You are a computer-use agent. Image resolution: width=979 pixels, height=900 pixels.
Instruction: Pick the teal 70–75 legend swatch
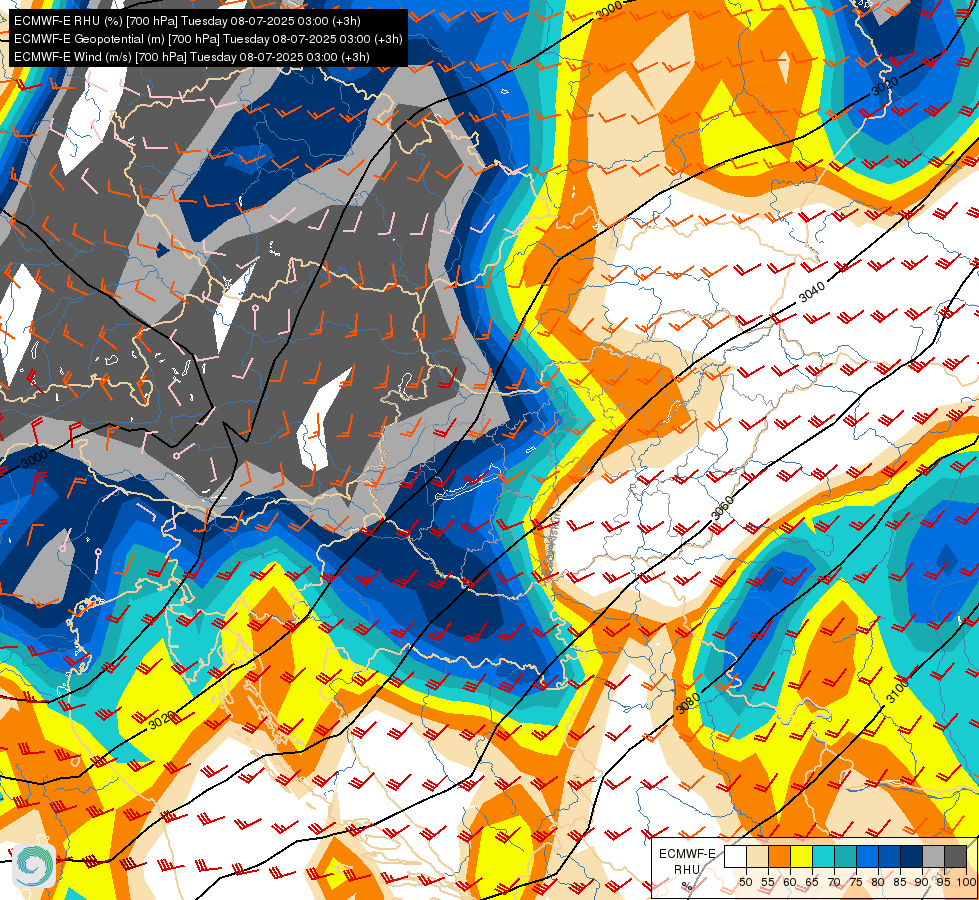pyautogui.click(x=845, y=856)
